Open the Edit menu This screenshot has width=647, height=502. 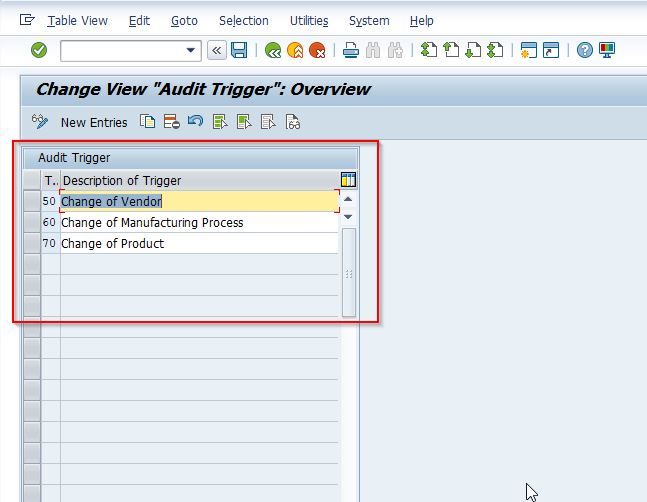point(139,21)
